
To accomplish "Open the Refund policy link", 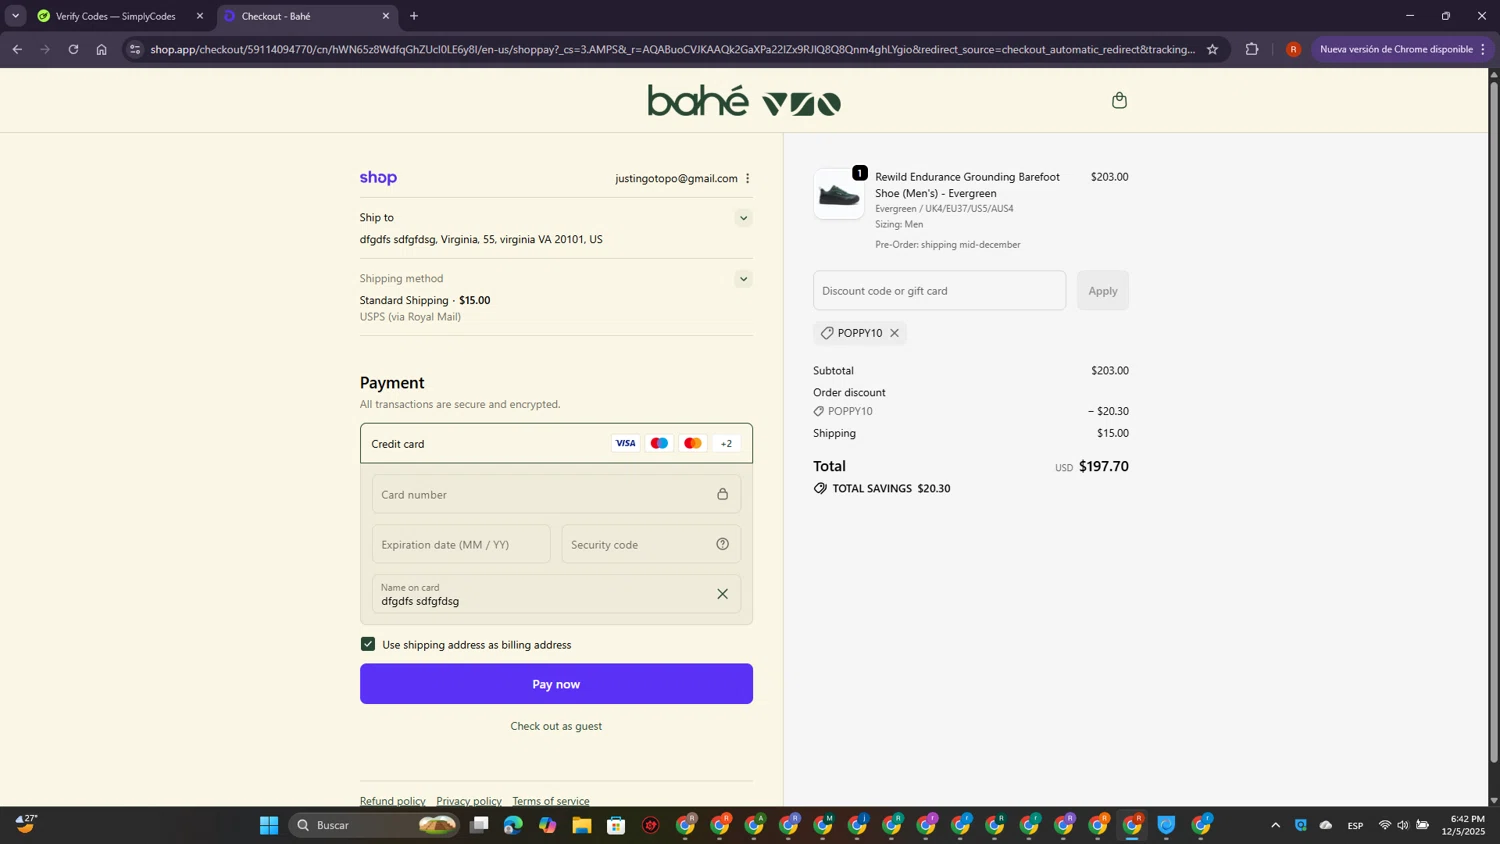I will (x=392, y=801).
